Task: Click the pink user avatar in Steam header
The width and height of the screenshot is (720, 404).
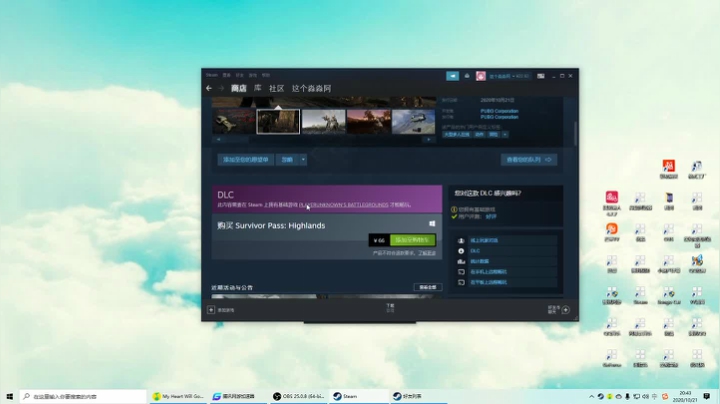Action: coord(481,76)
